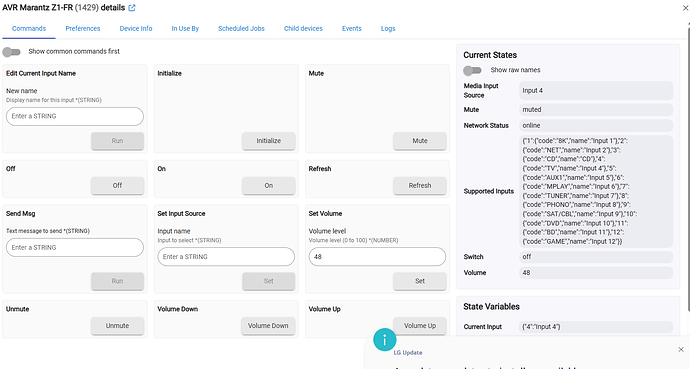Click the LG Update info icon
The width and height of the screenshot is (690, 369).
(385, 340)
